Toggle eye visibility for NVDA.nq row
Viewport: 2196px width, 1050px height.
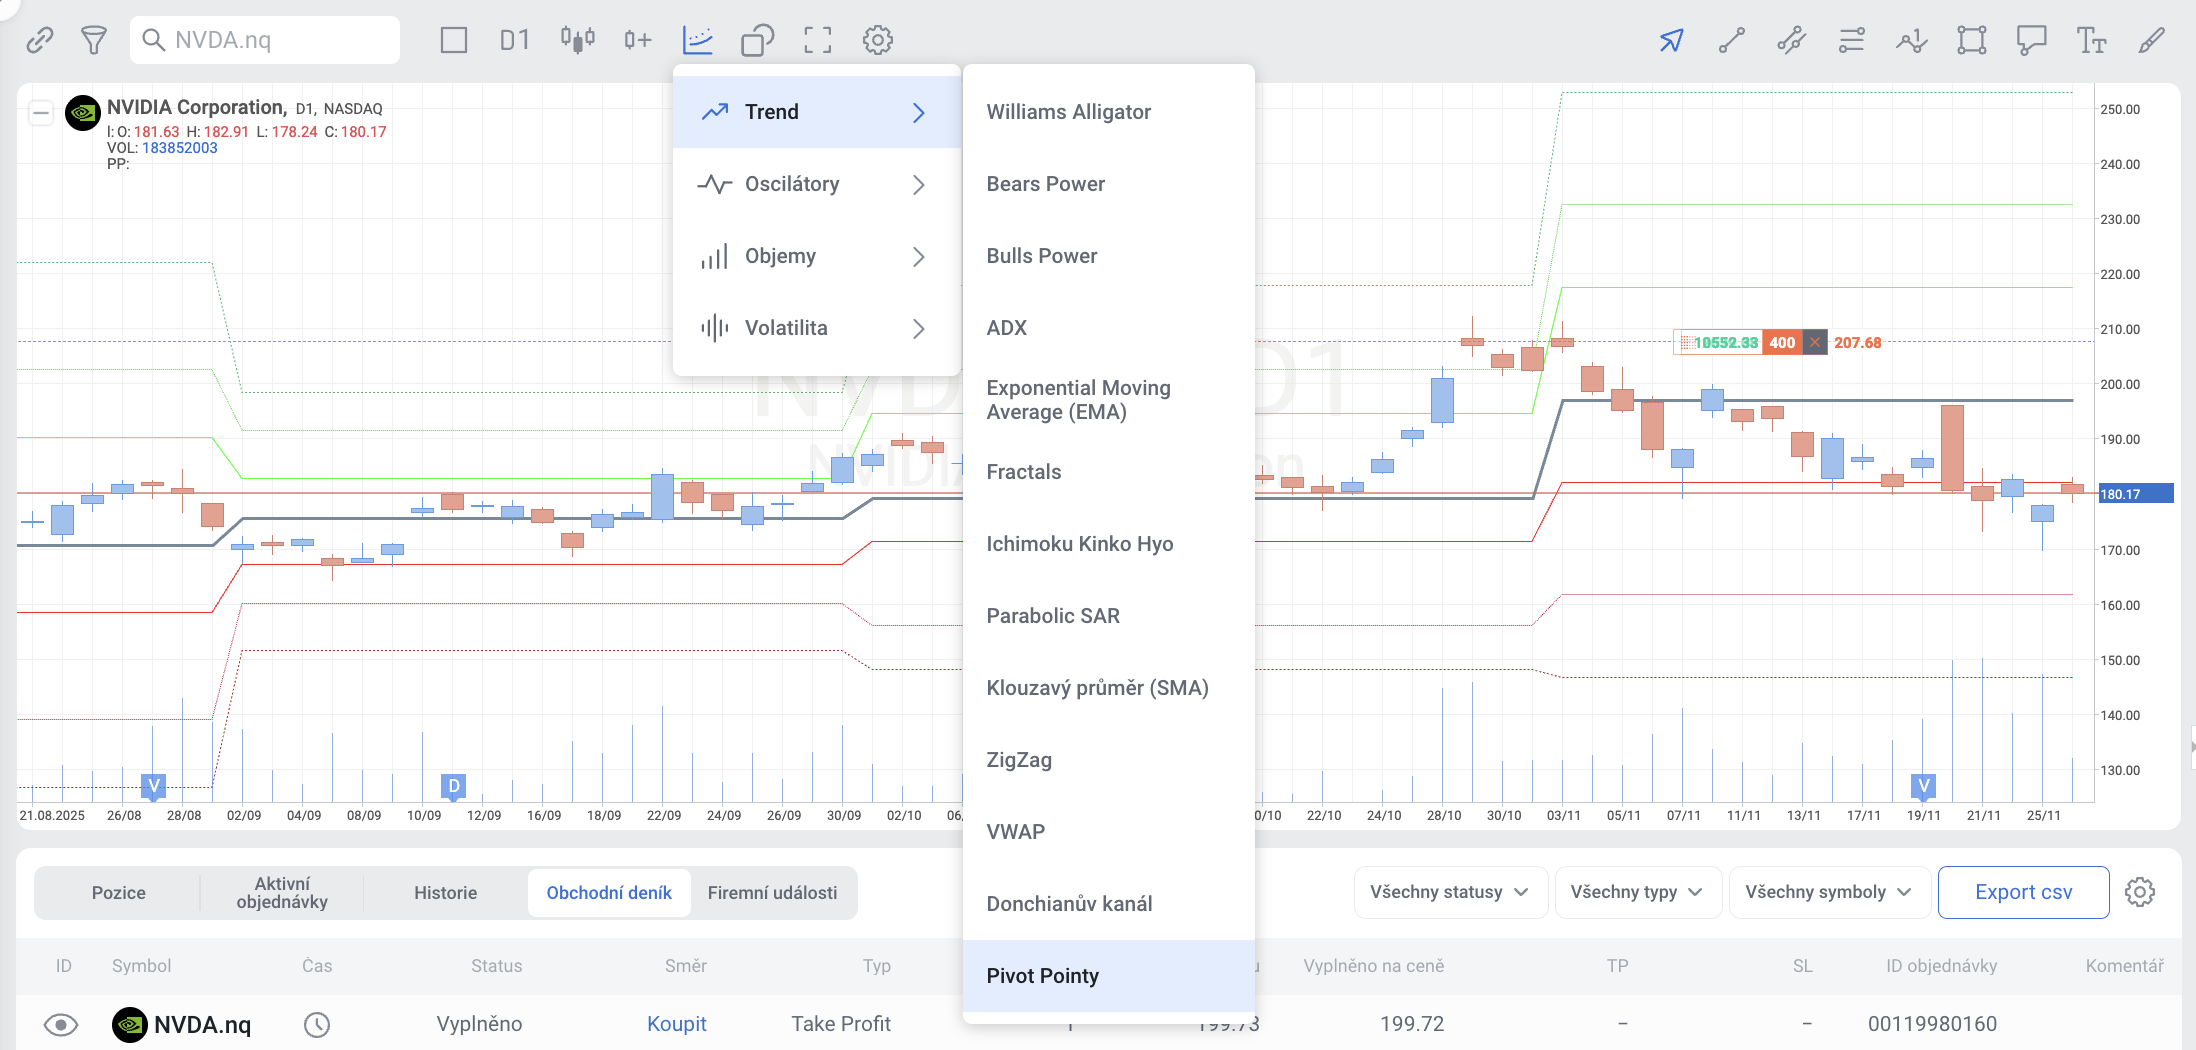[61, 1025]
